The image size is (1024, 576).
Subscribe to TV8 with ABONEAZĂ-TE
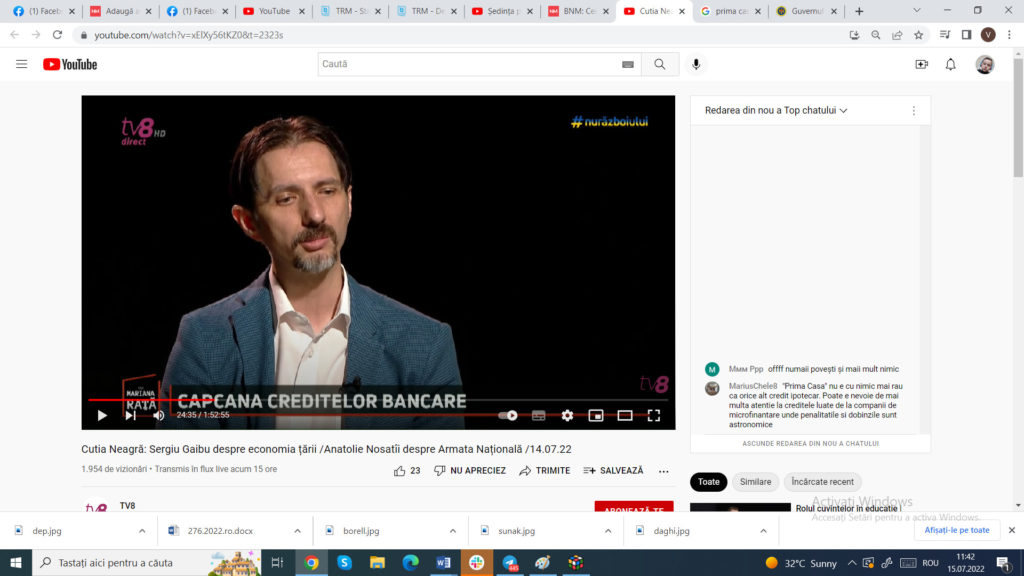633,508
